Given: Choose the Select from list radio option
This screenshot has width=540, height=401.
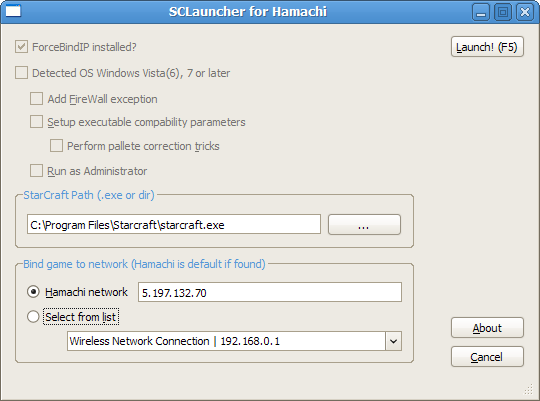Looking at the screenshot, I should 33,316.
